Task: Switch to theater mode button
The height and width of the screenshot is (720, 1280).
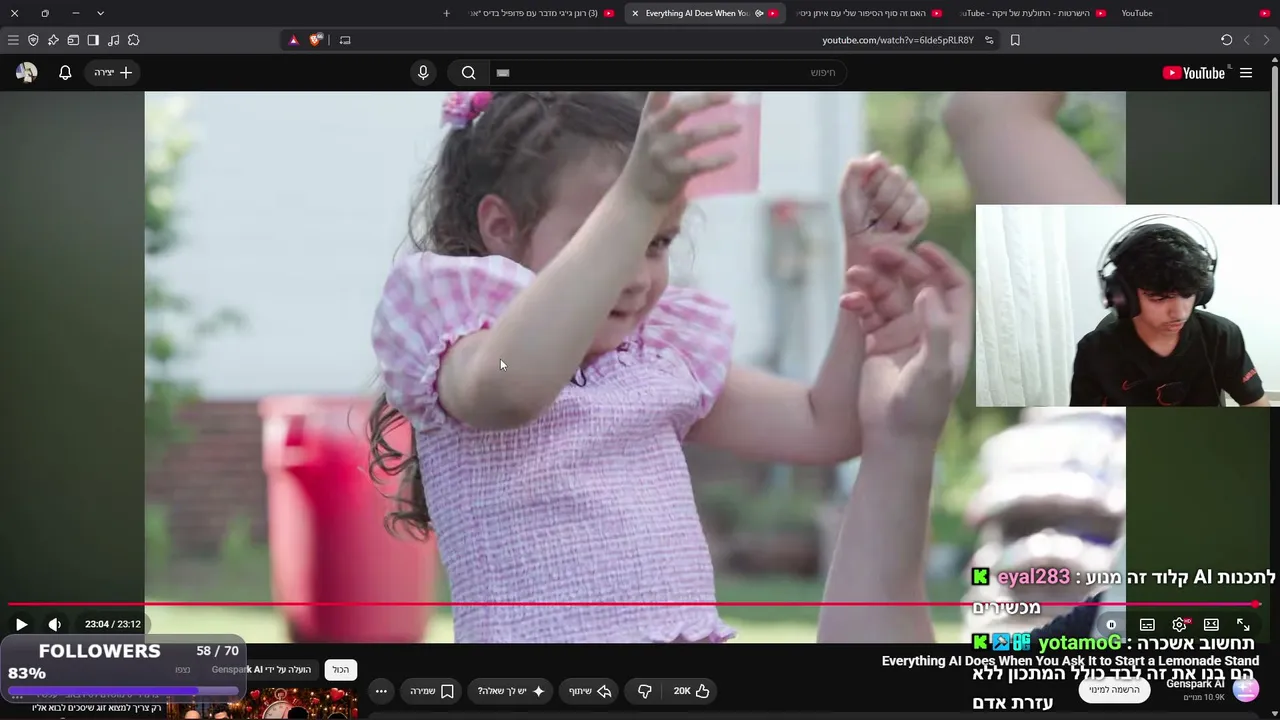Action: pos(1211,624)
